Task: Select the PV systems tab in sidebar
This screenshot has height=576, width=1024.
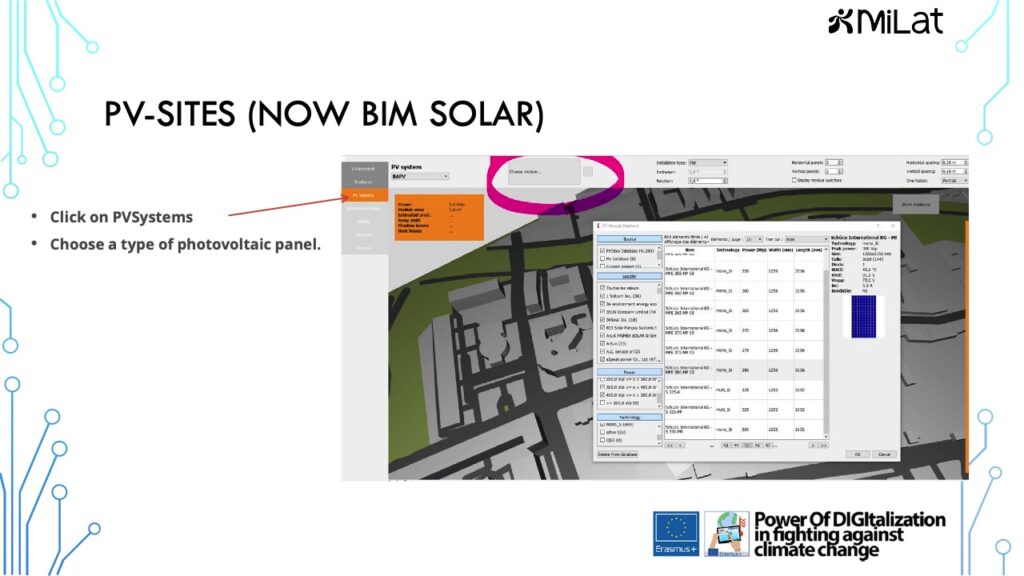Action: [x=363, y=195]
